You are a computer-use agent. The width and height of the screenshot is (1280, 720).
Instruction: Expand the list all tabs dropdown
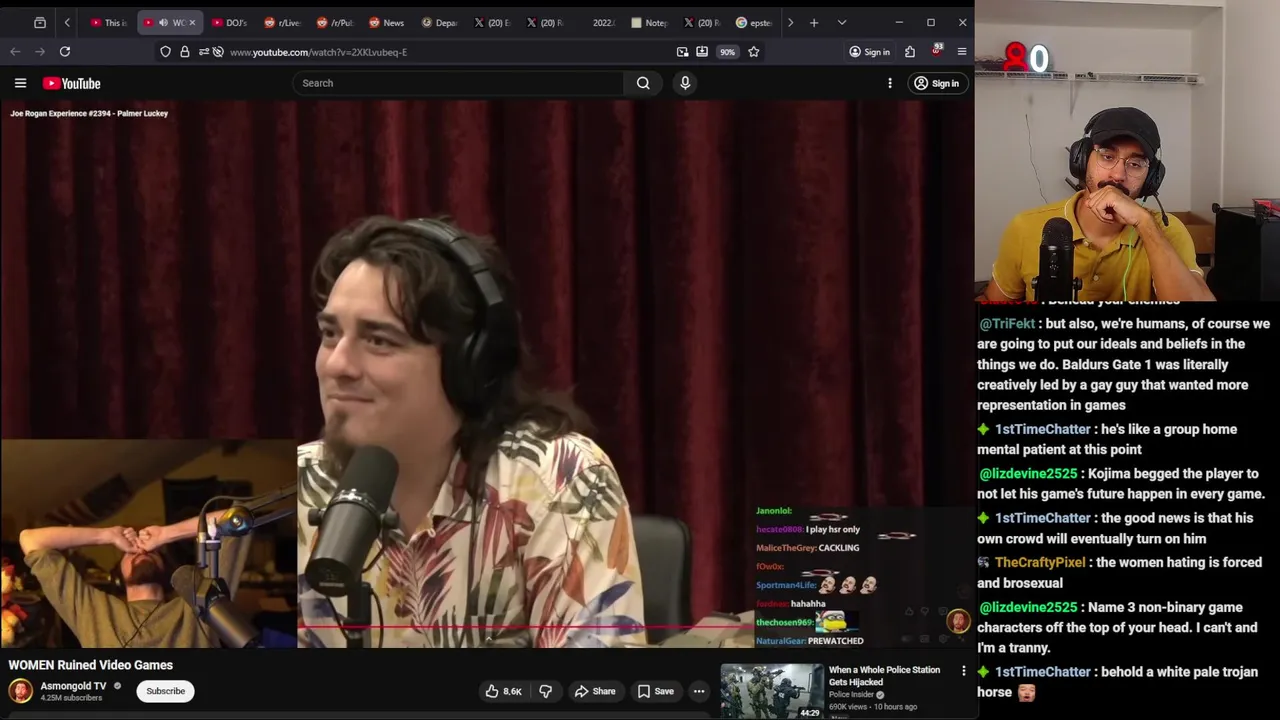point(842,22)
